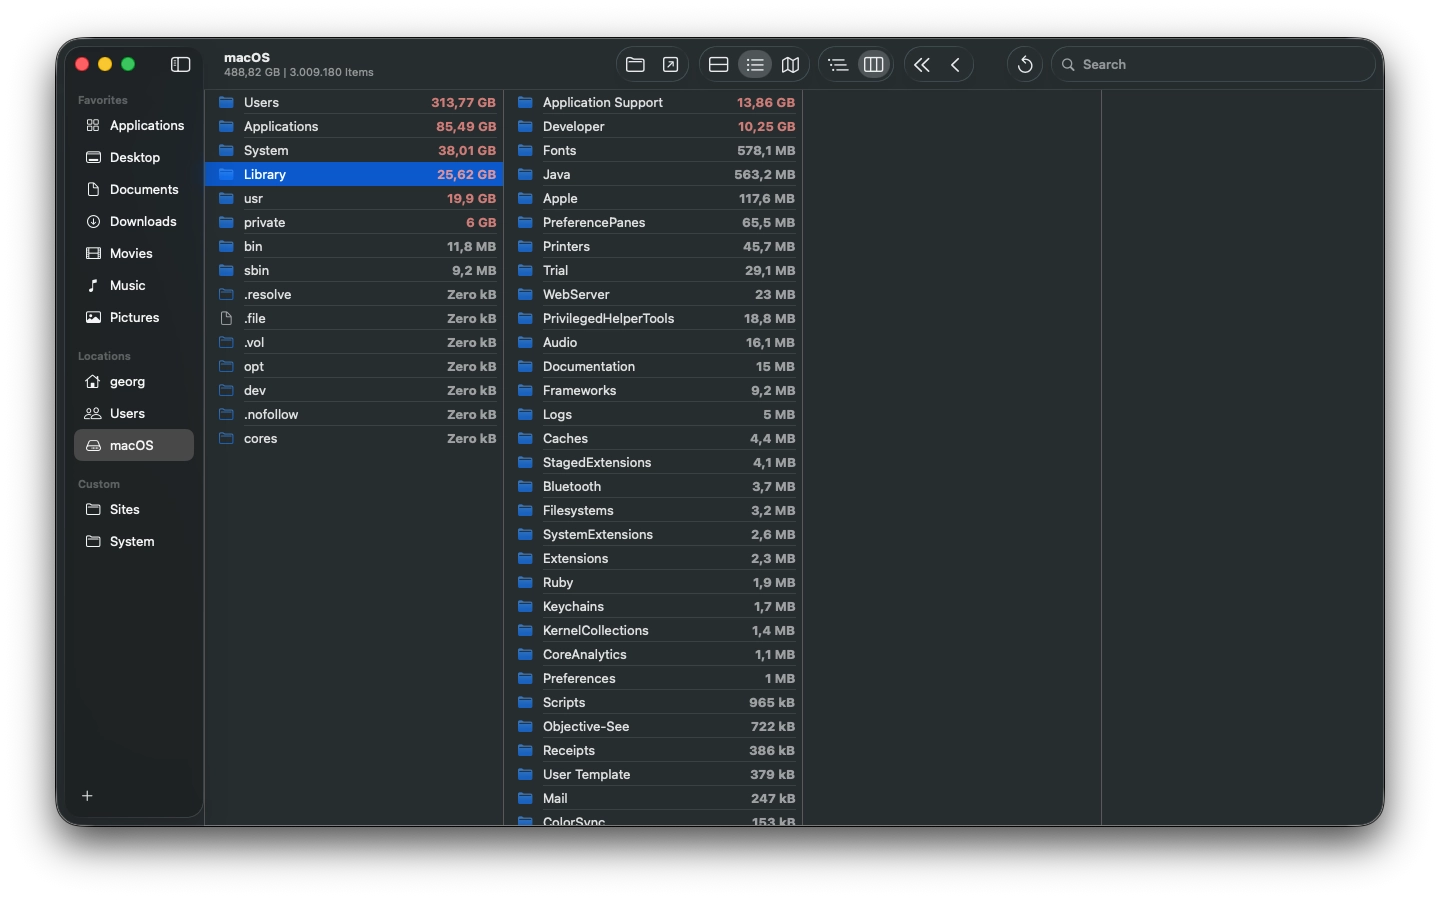Click the Developer folder icon
The width and height of the screenshot is (1440, 900).
[x=525, y=126]
